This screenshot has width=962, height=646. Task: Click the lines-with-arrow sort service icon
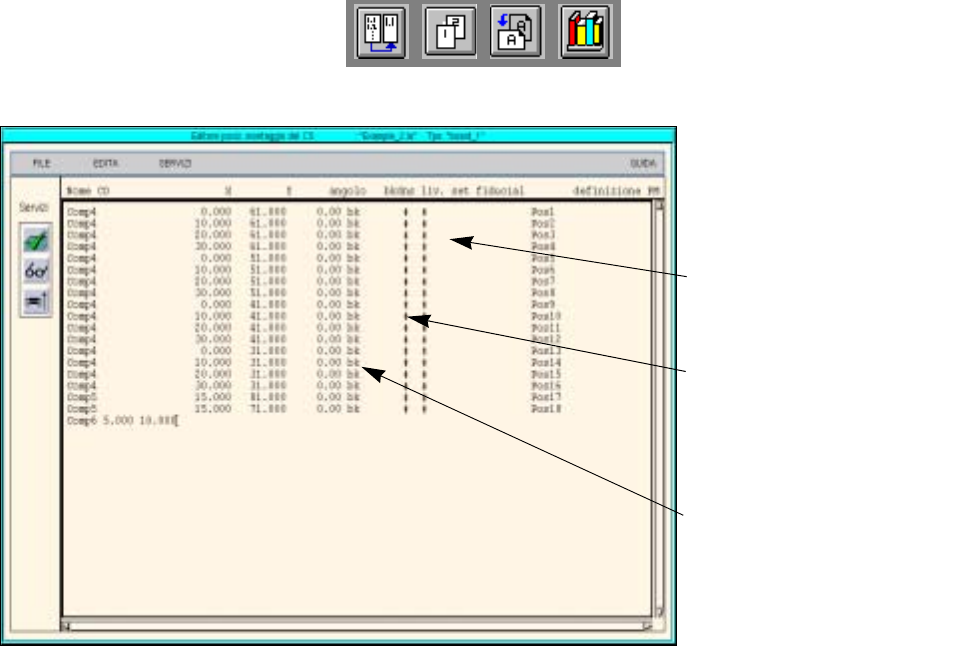pyautogui.click(x=36, y=301)
